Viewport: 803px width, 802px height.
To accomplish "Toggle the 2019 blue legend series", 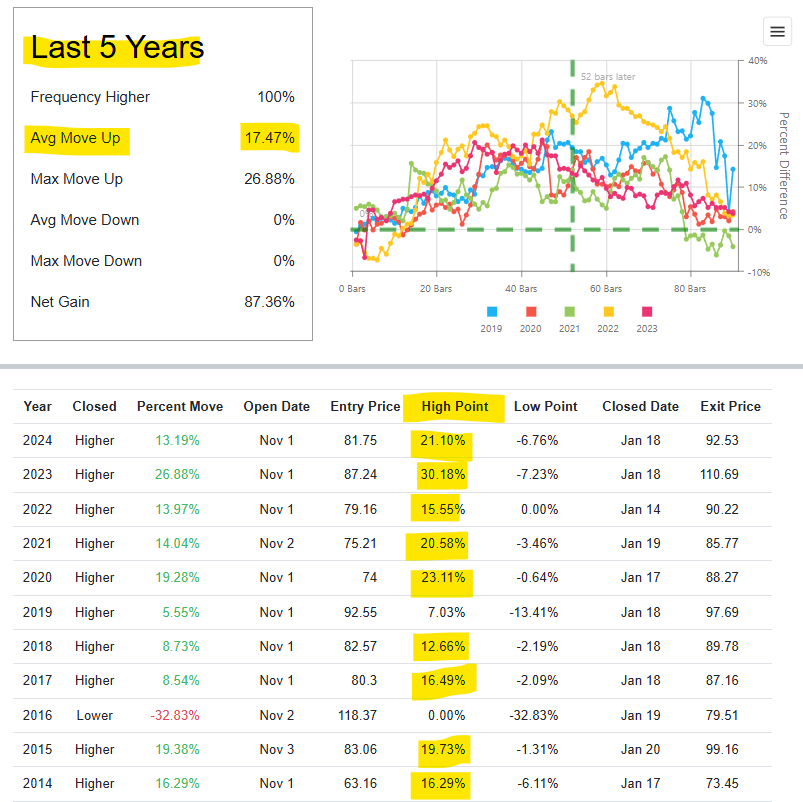I will point(492,320).
